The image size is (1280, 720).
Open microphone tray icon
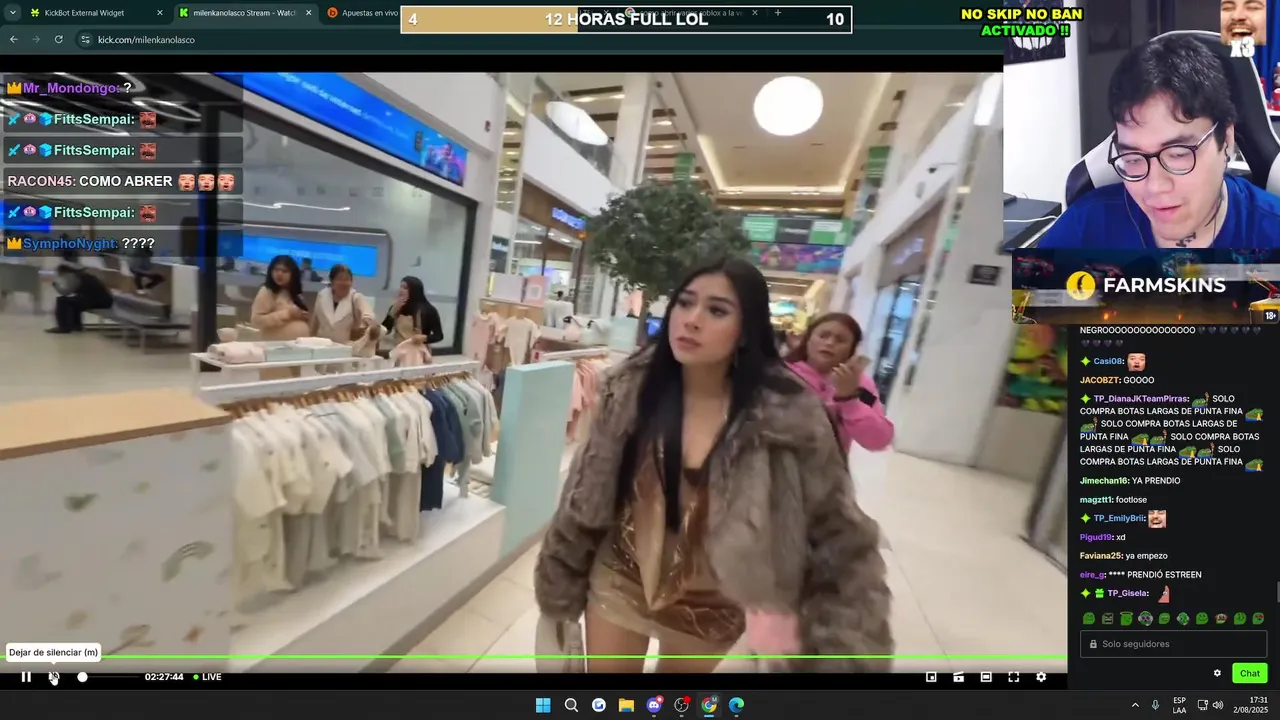click(x=1156, y=705)
